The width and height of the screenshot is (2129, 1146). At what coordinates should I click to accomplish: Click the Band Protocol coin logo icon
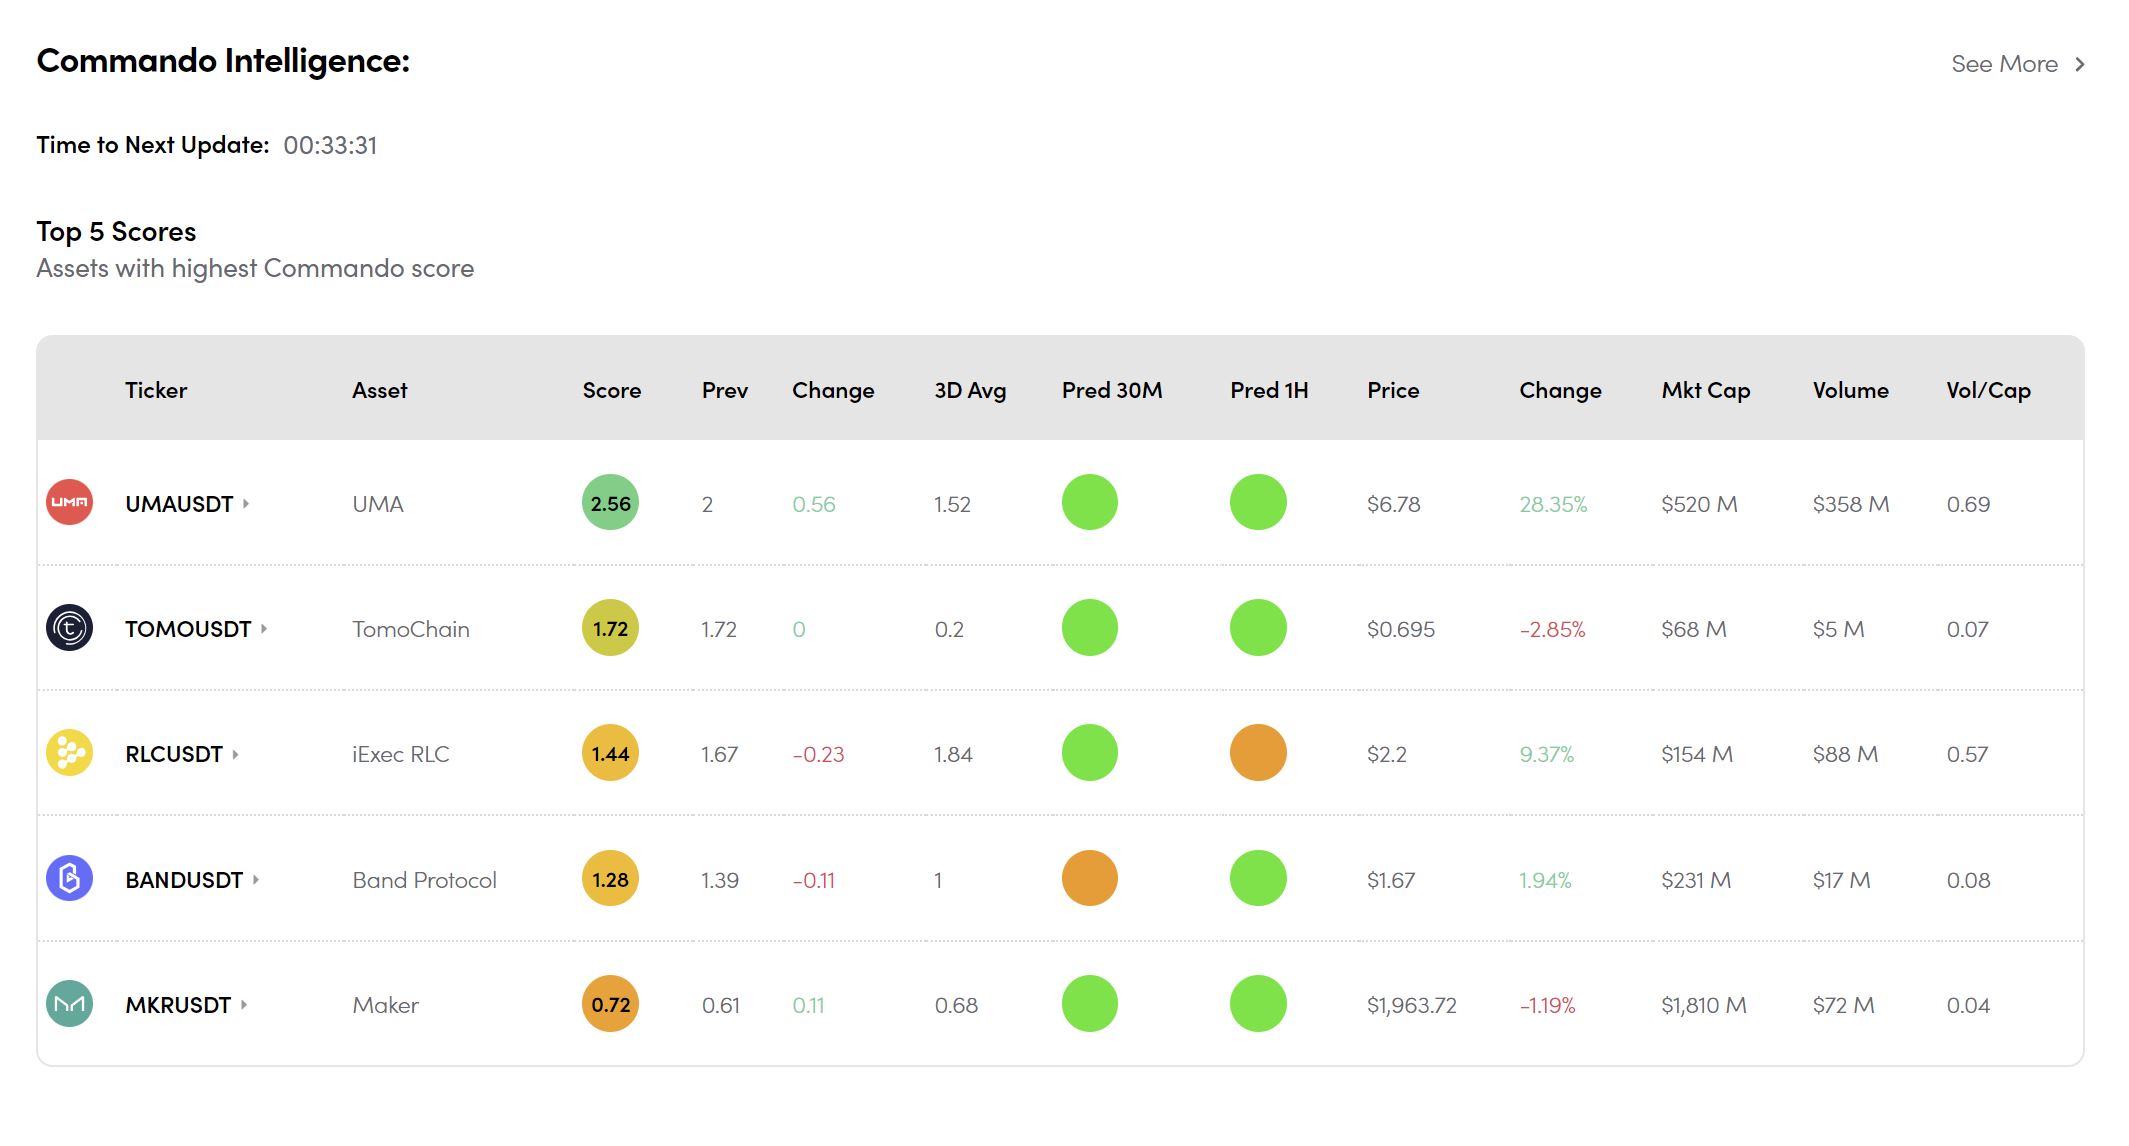click(69, 879)
